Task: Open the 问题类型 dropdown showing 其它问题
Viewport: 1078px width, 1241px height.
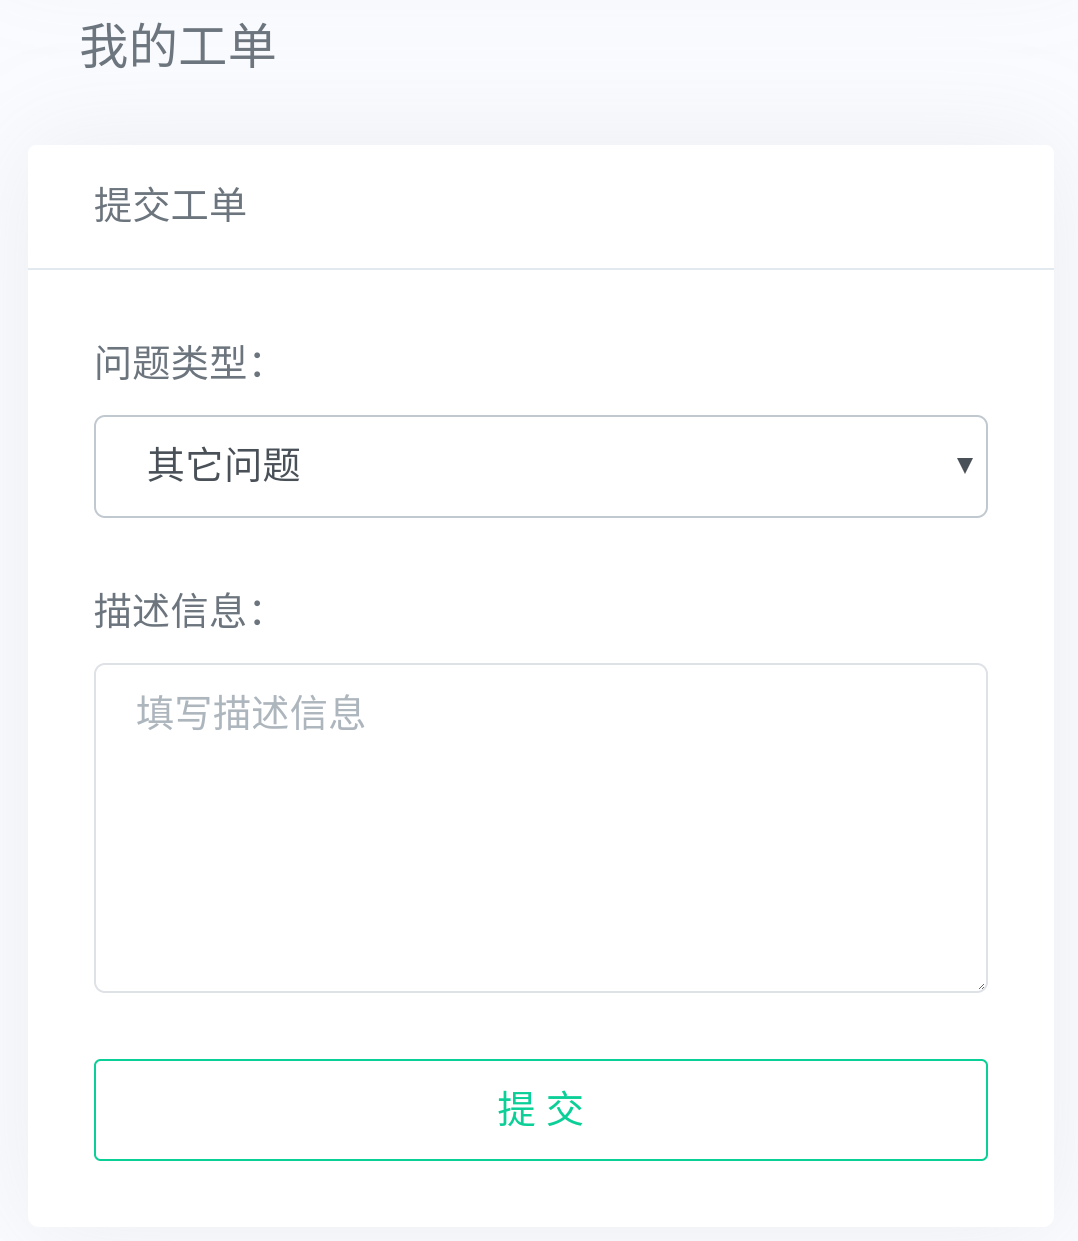Action: coord(540,466)
